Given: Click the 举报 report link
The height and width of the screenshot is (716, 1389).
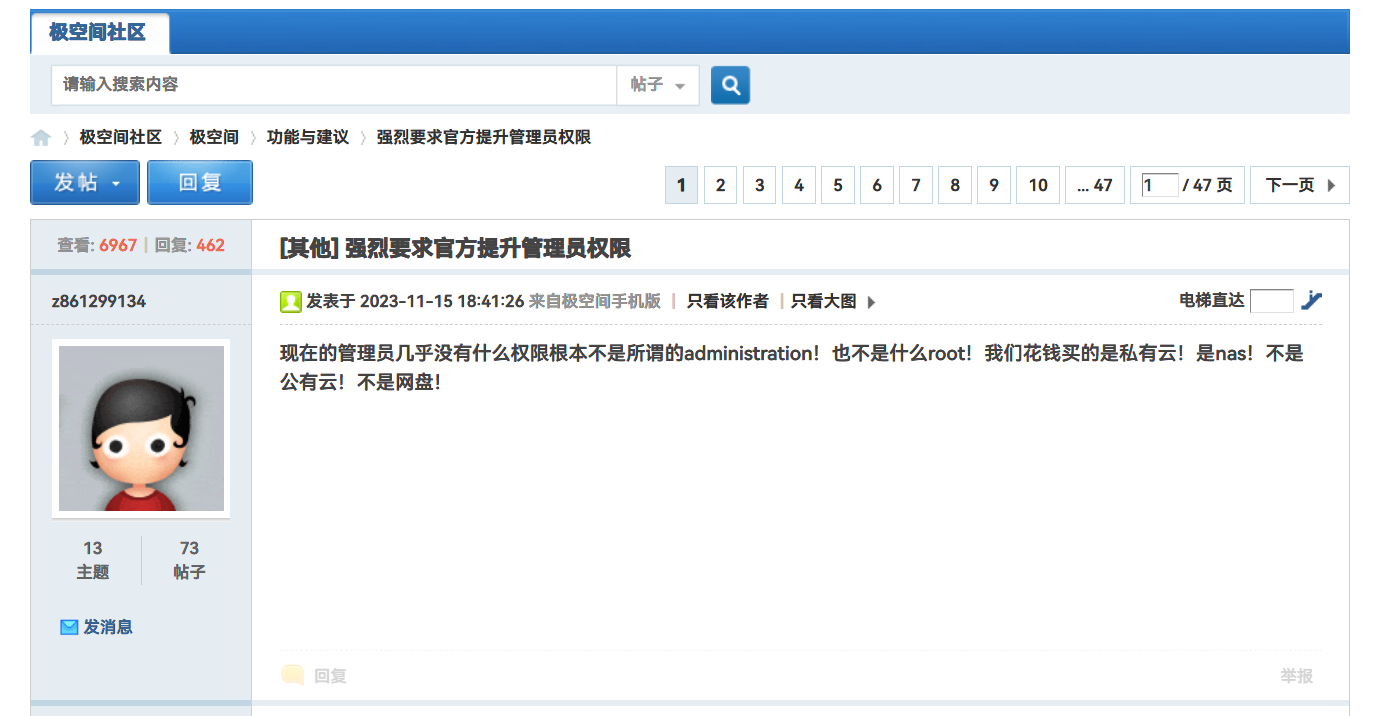Looking at the screenshot, I should click(1296, 676).
